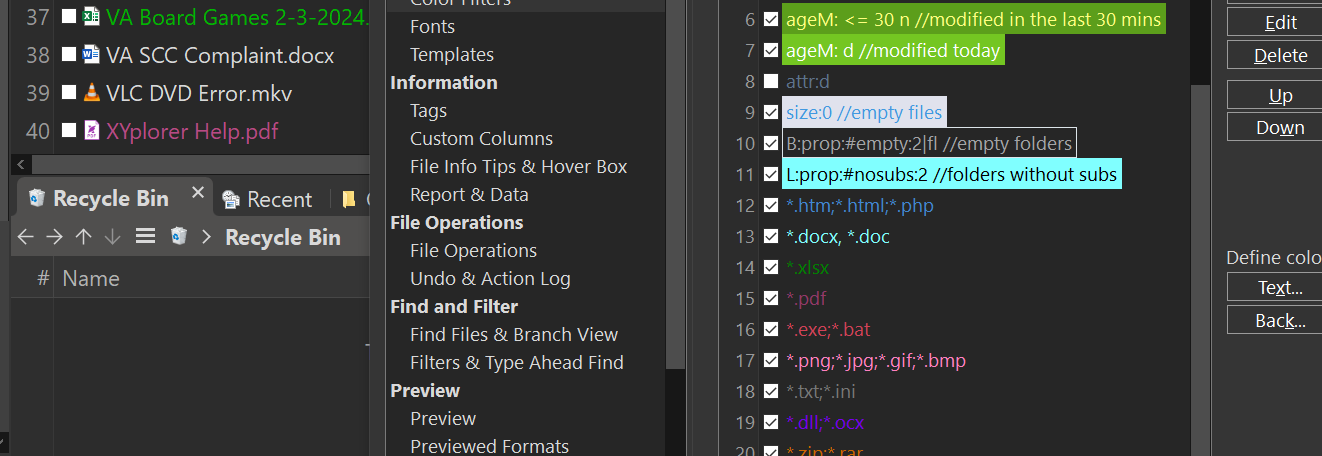Screen dimensions: 1322x456
Task: Close the Recycle Bin tab with its X
Action: pos(198,192)
